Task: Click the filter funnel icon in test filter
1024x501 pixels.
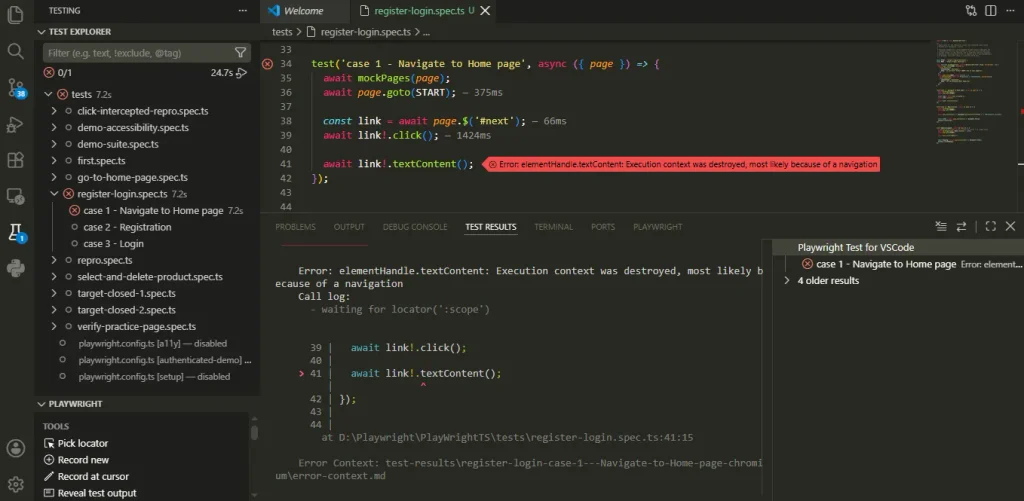Action: [x=240, y=53]
